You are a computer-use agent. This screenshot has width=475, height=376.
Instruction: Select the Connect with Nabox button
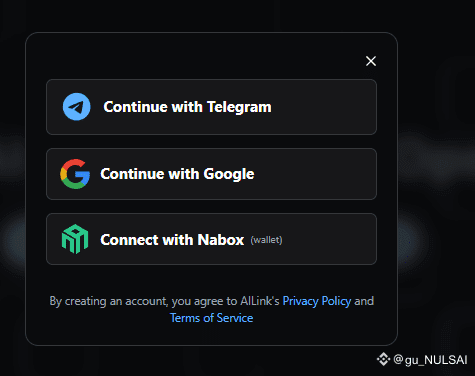coord(211,239)
